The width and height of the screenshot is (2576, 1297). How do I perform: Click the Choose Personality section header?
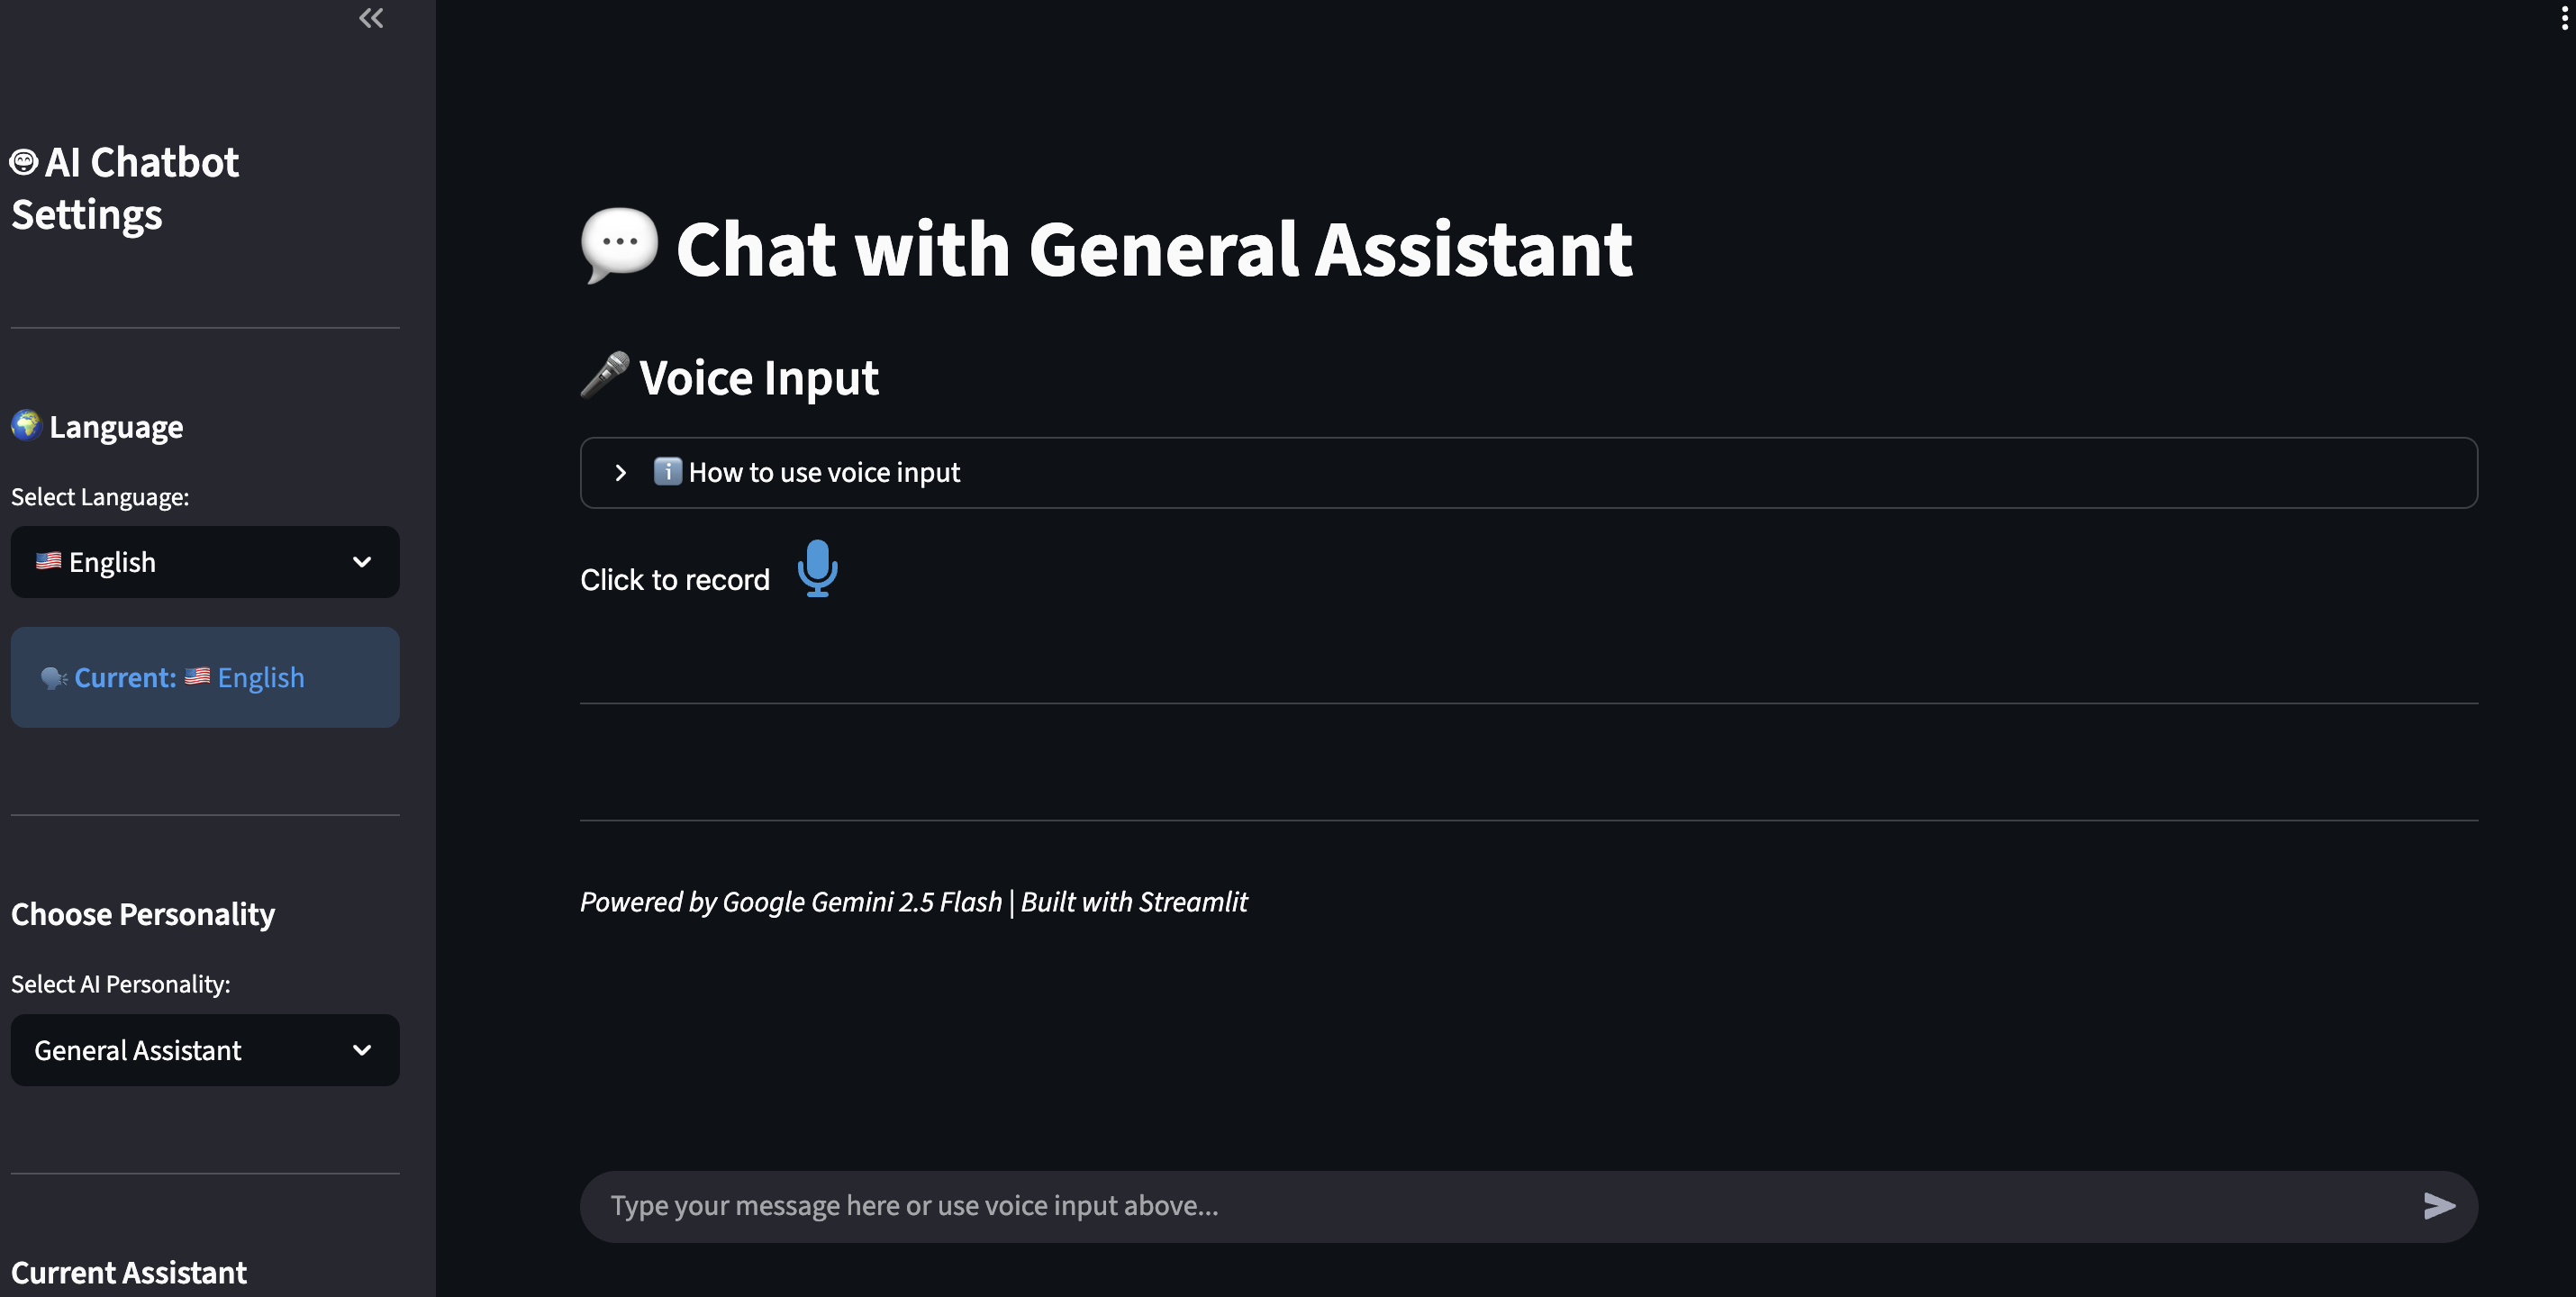tap(143, 914)
